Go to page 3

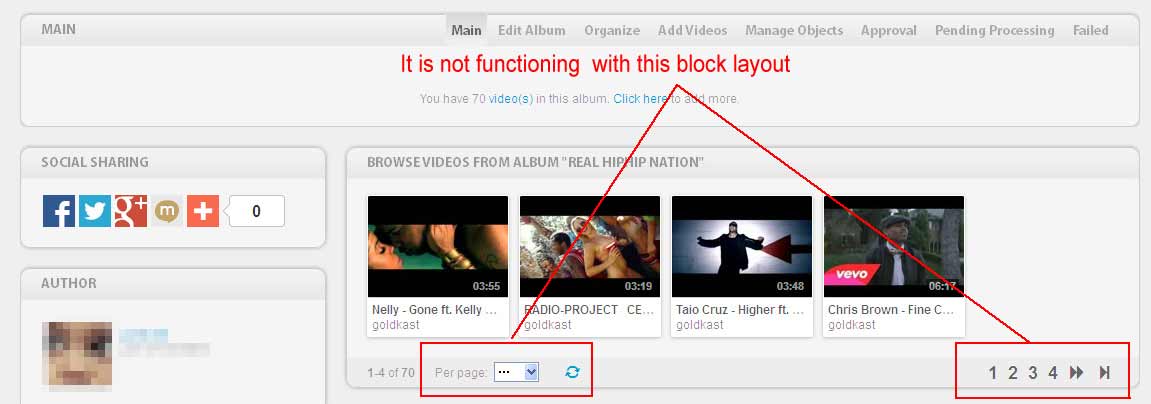1032,373
